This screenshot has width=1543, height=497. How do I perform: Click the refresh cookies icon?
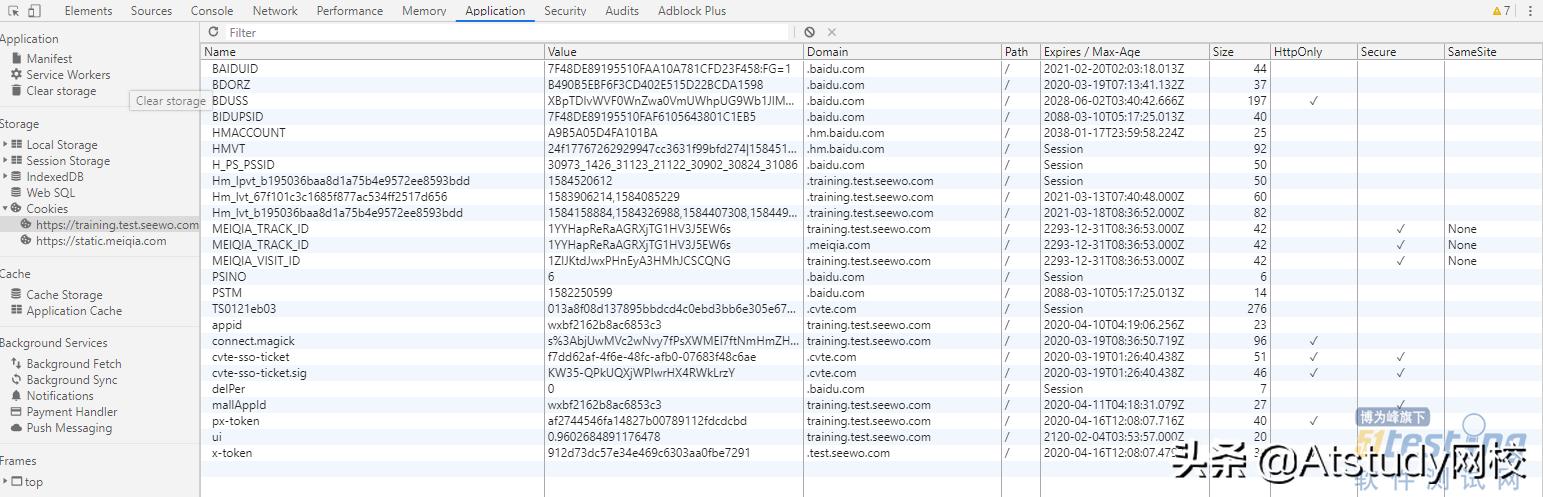(213, 32)
